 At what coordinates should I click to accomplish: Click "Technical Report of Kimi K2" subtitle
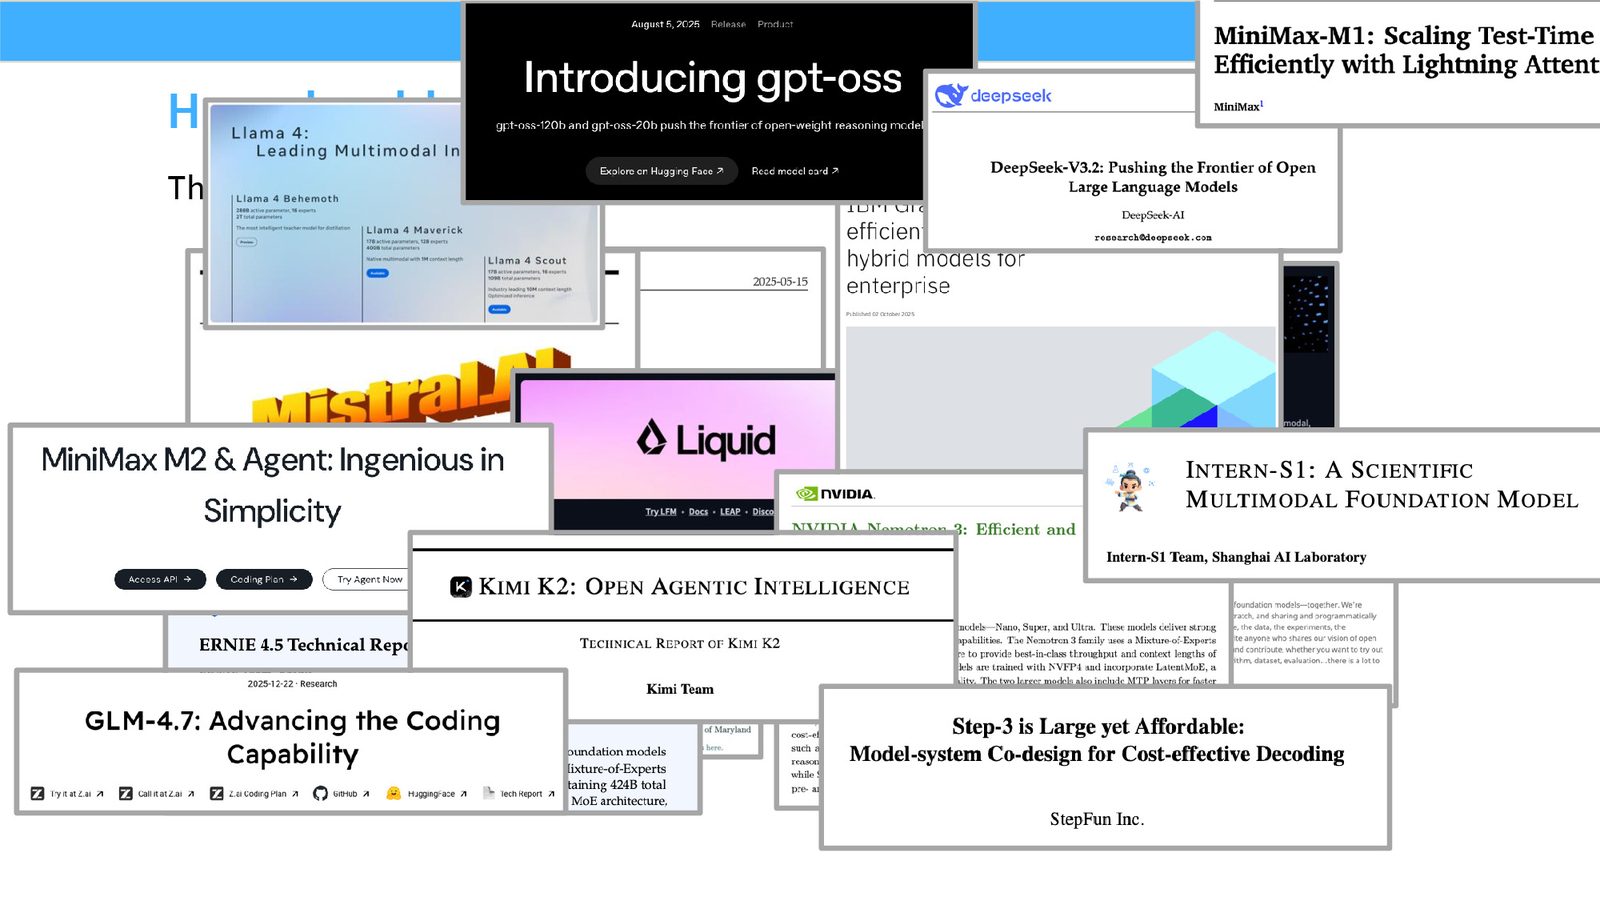[x=680, y=643]
